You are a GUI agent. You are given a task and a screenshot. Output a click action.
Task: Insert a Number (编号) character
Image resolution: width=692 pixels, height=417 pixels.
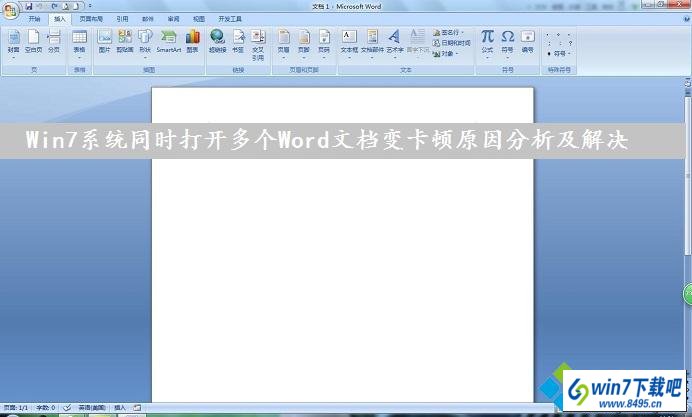click(527, 42)
